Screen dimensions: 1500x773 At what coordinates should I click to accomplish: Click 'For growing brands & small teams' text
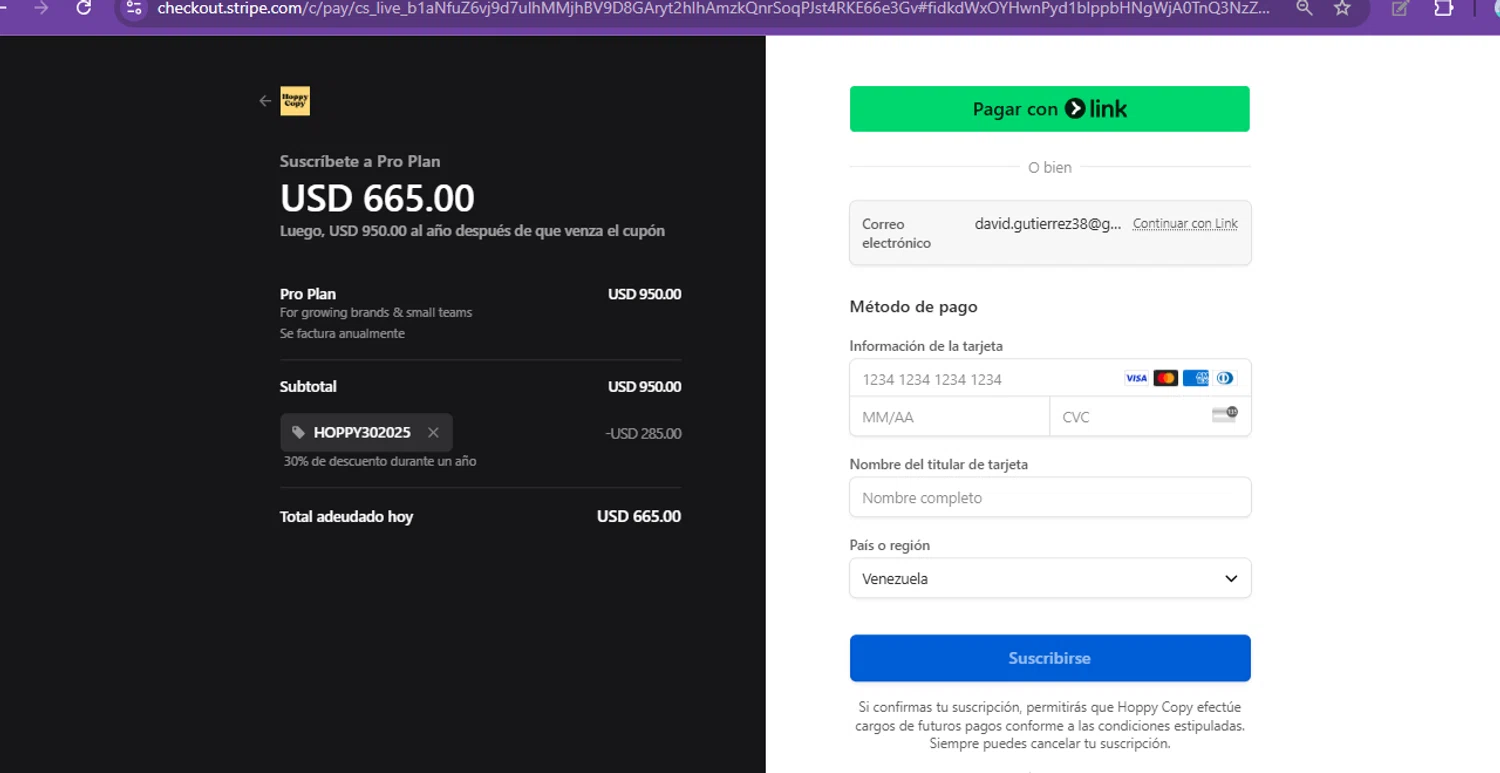(376, 313)
